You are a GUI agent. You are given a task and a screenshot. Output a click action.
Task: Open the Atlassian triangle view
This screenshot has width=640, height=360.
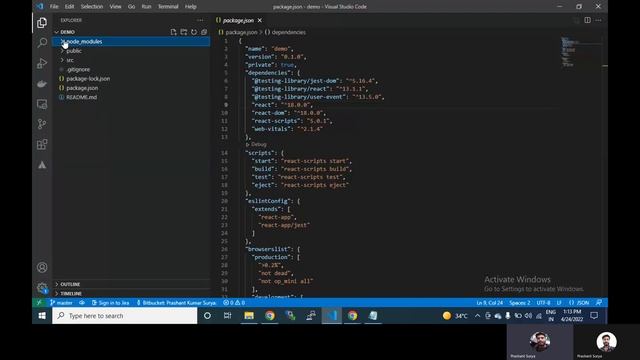click(42, 165)
